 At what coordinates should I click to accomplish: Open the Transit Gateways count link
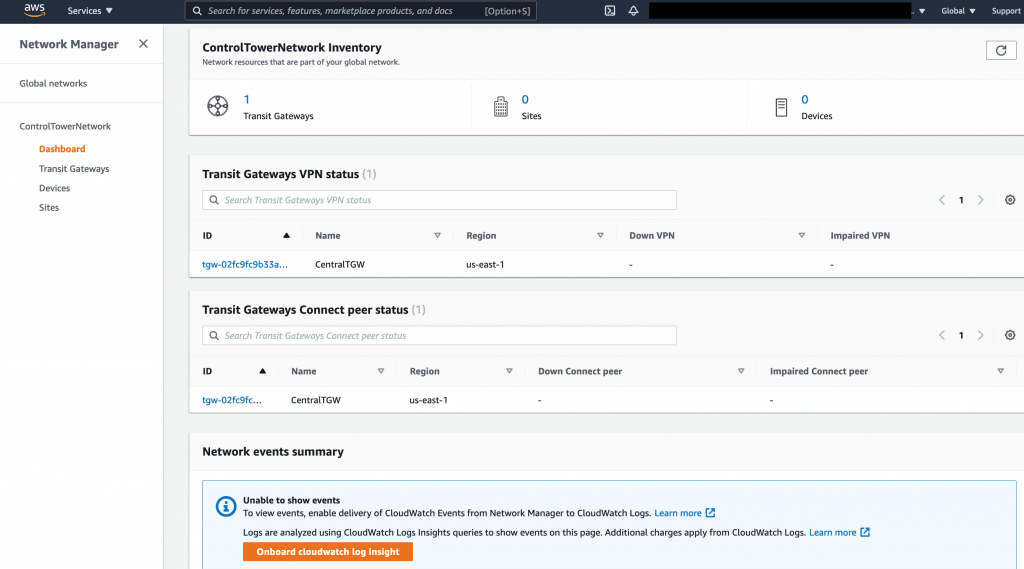coord(246,99)
